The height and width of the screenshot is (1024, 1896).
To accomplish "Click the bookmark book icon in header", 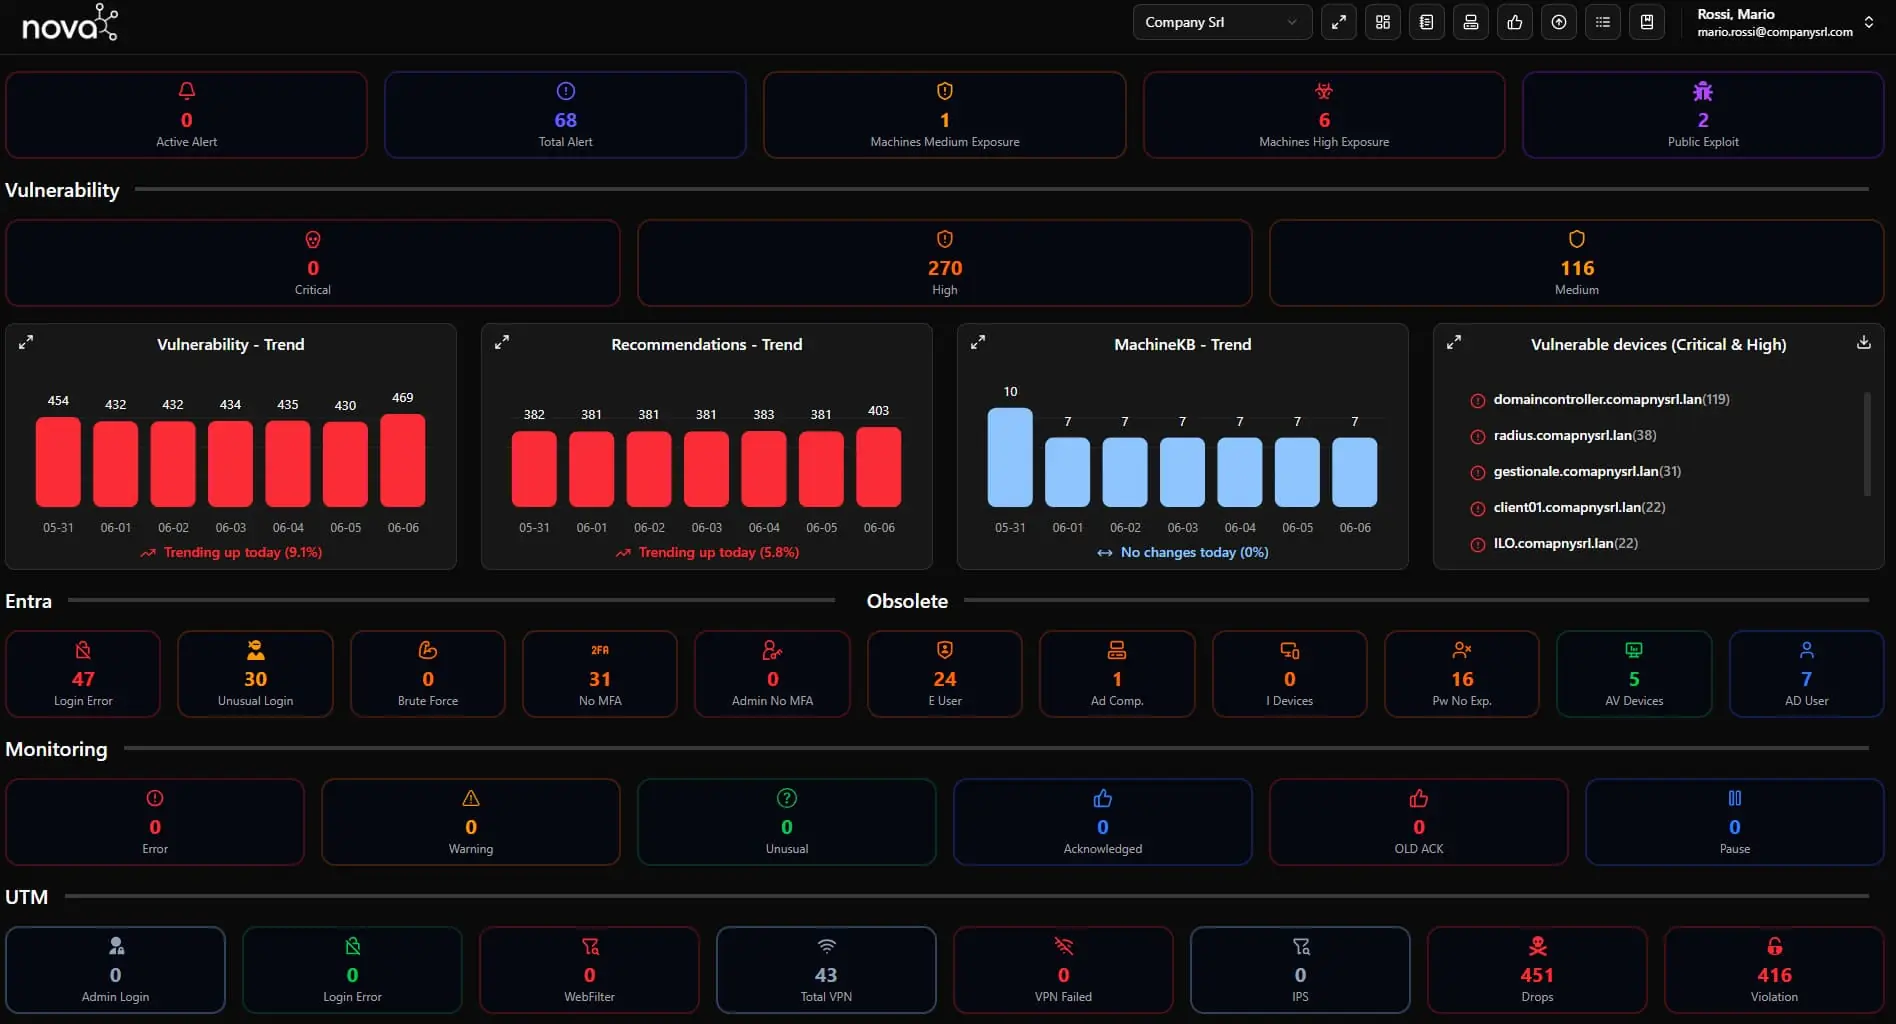I will point(1647,22).
